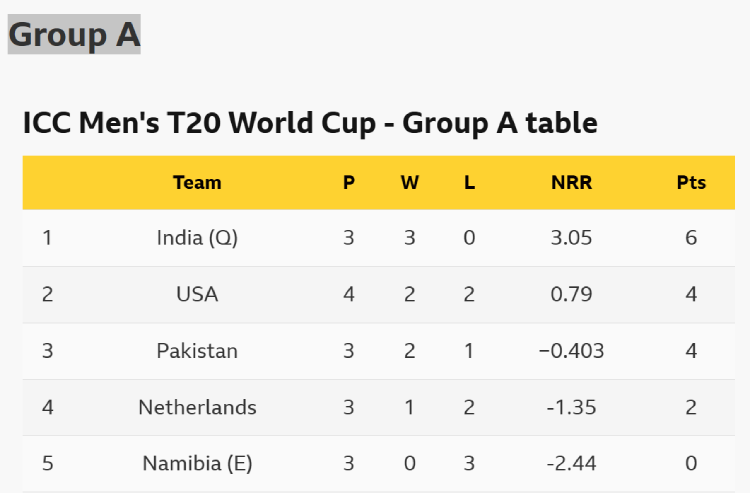Select the Pakistan team cell
The width and height of the screenshot is (750, 493).
197,351
